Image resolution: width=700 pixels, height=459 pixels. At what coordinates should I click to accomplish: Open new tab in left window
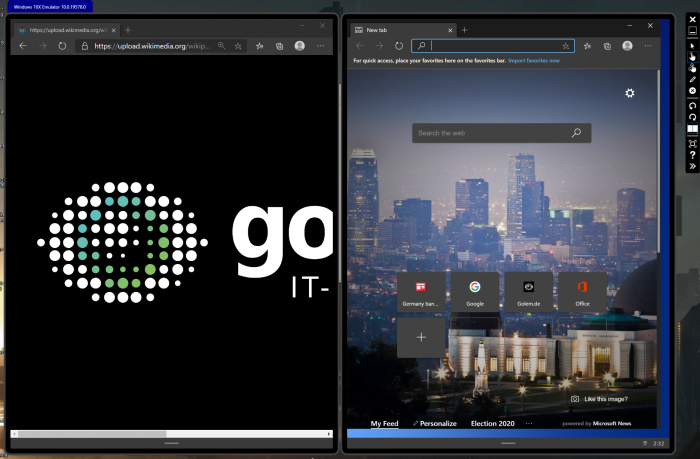[x=128, y=30]
